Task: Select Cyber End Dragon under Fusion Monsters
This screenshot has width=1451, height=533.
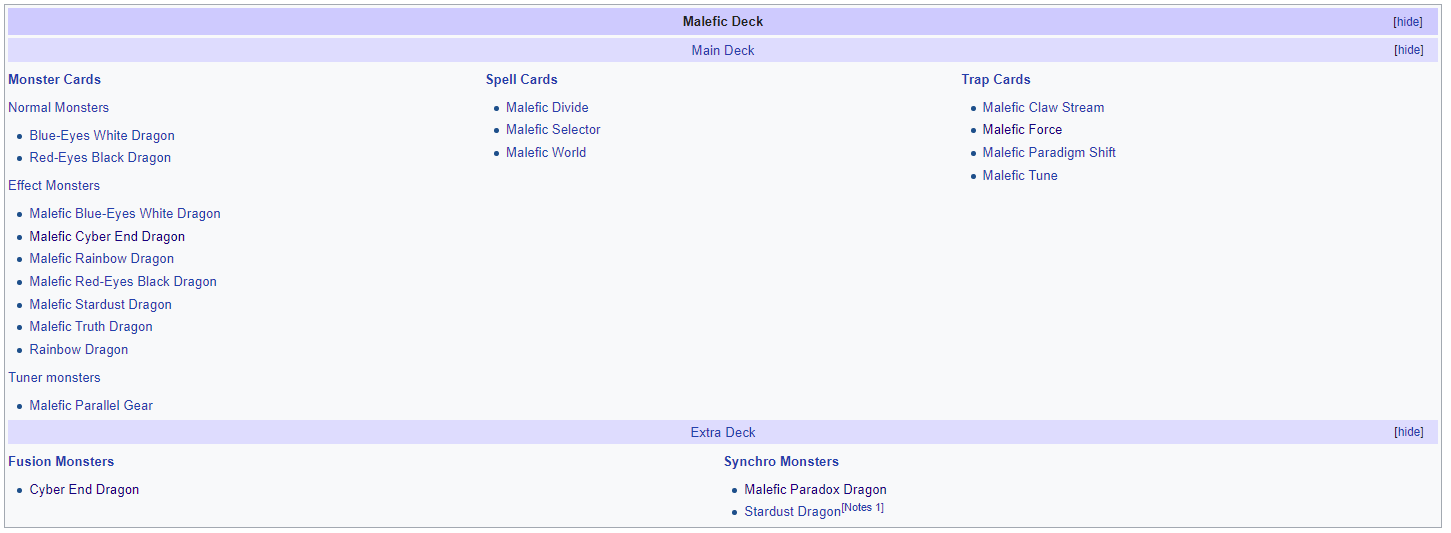Action: click(84, 489)
